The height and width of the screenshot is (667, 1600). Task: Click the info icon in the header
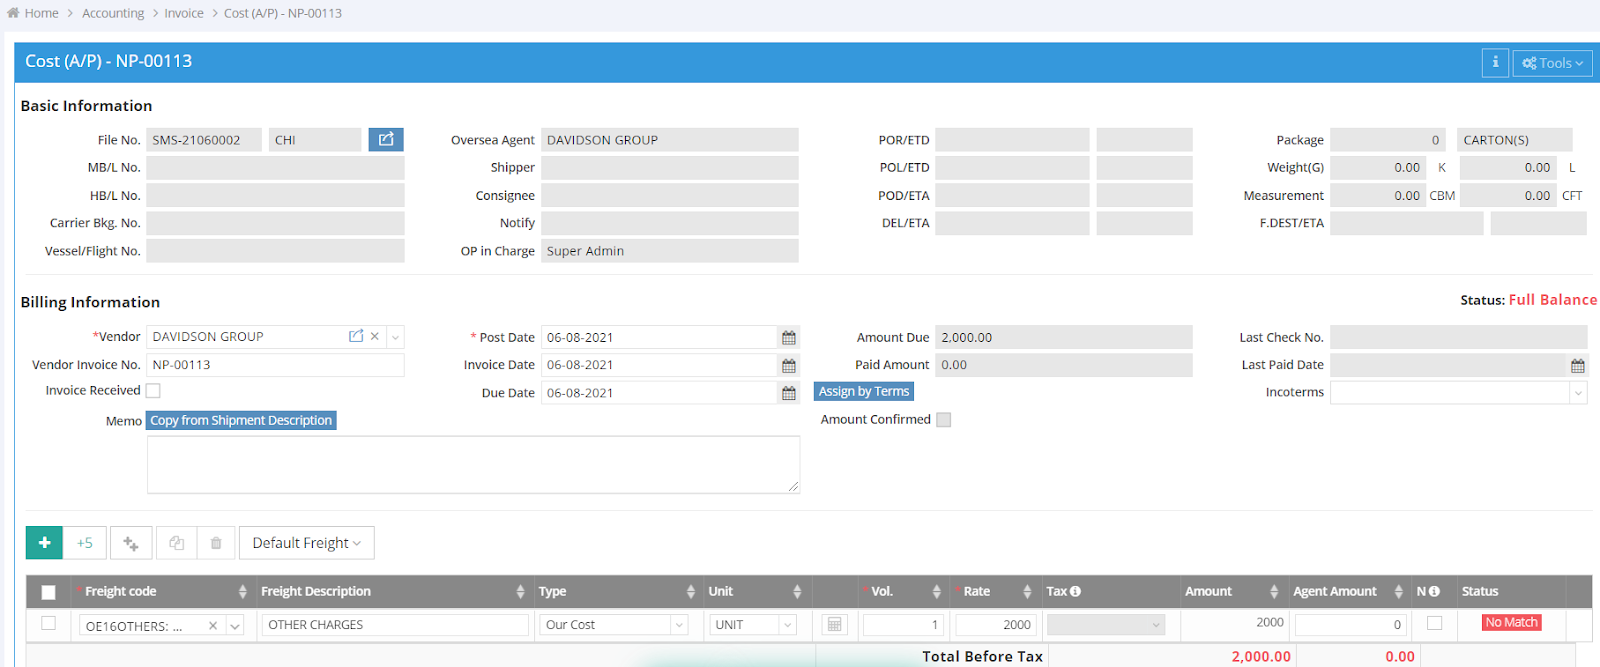click(1495, 63)
